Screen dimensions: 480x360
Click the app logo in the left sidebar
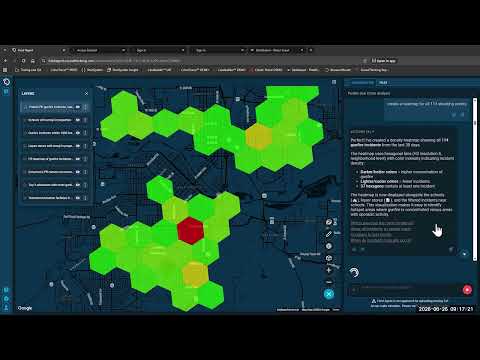click(6, 82)
